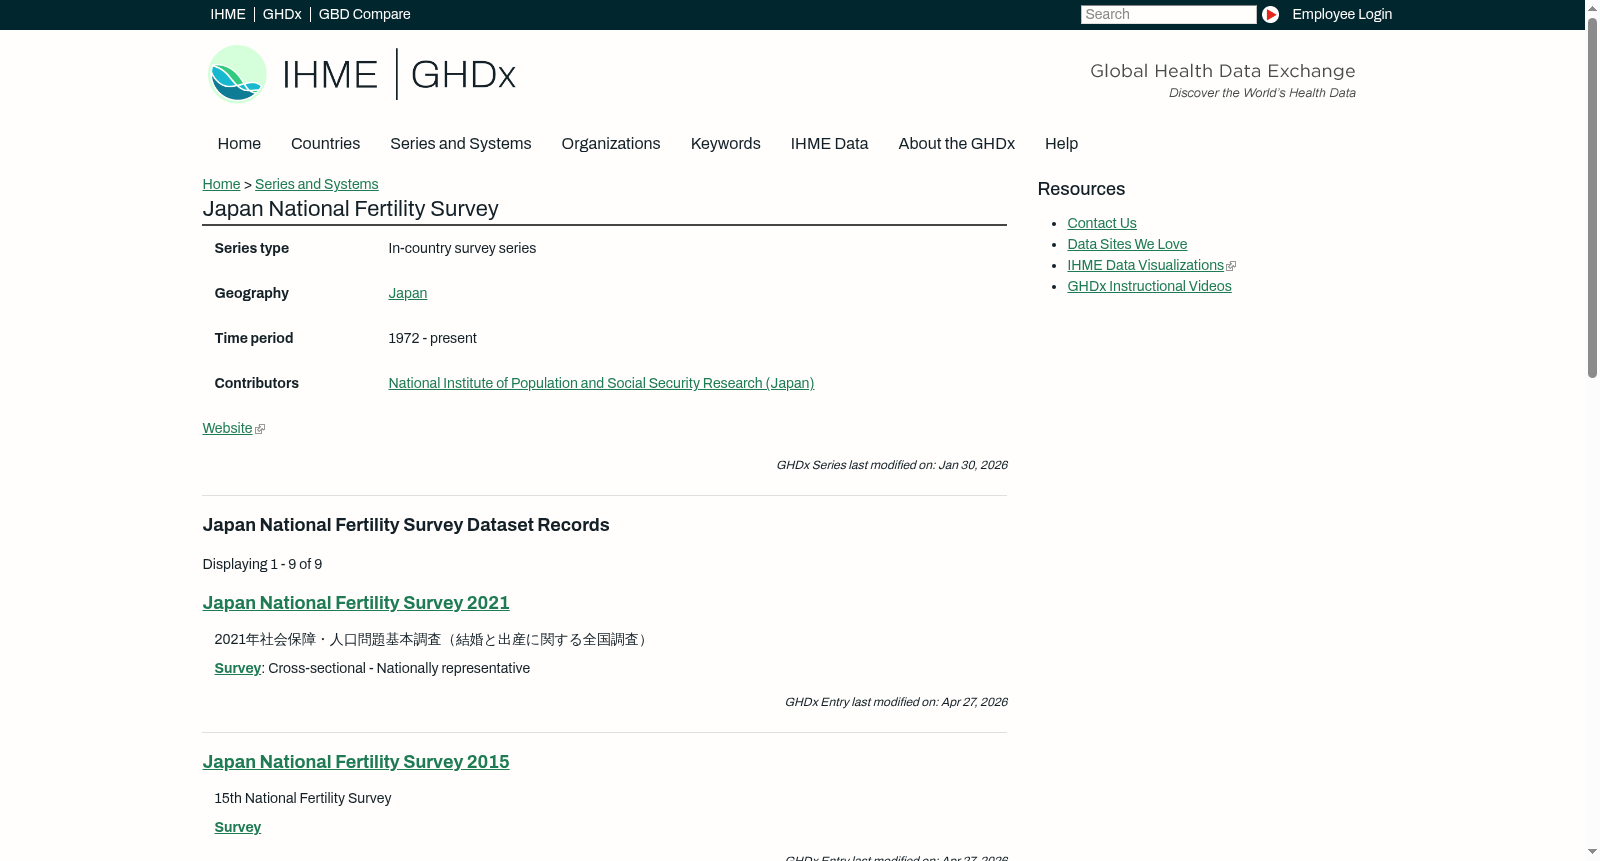
Task: Open GBD Compare in top bar
Action: tap(364, 14)
